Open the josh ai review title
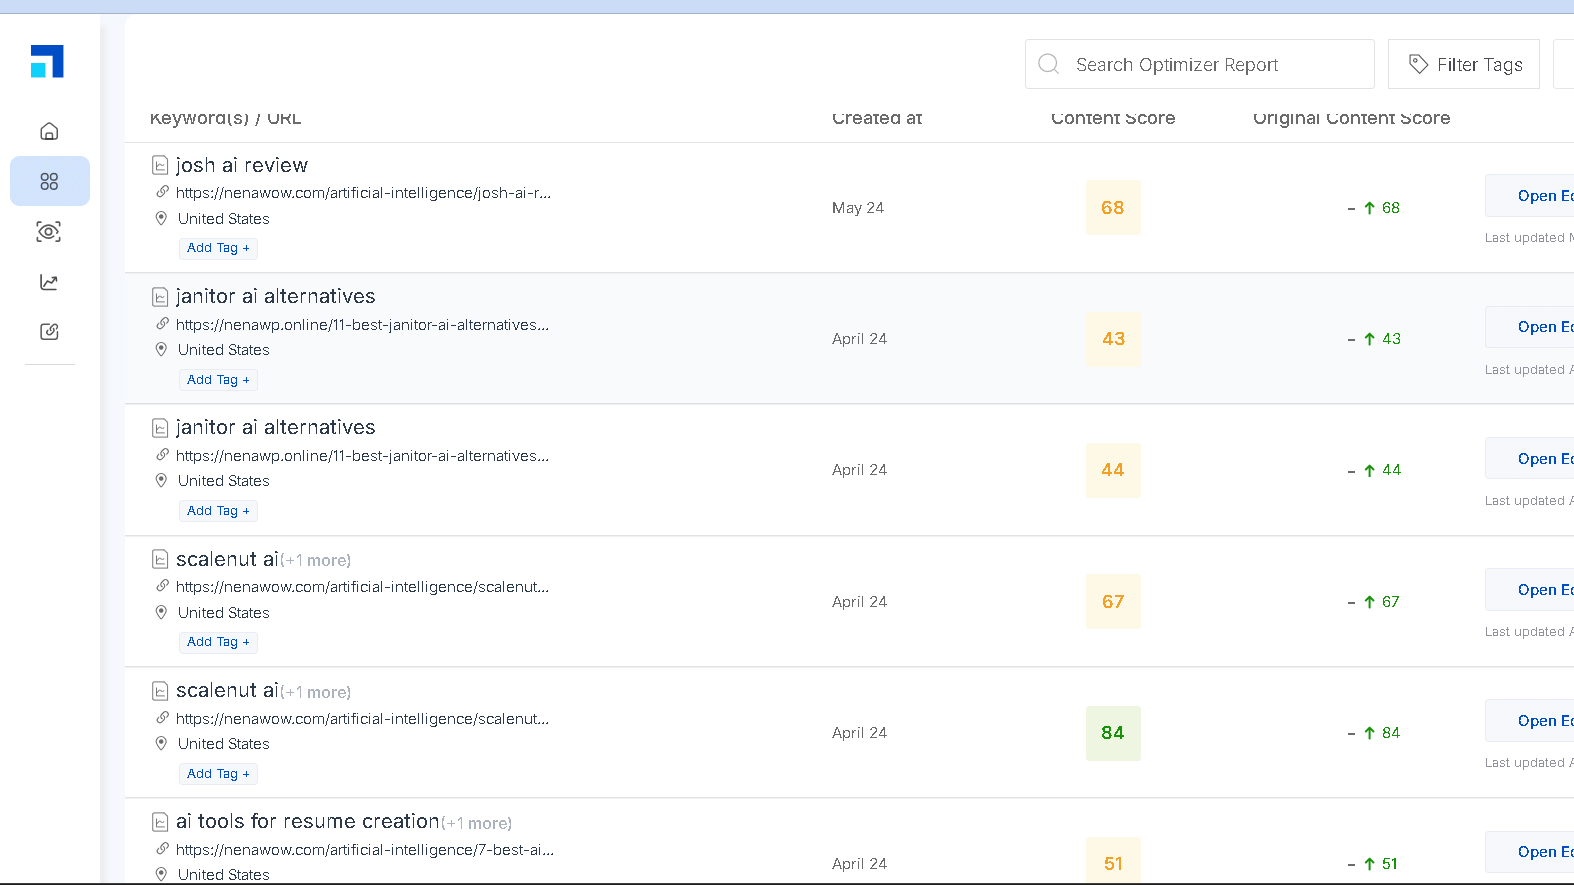Image resolution: width=1574 pixels, height=885 pixels. [x=242, y=165]
